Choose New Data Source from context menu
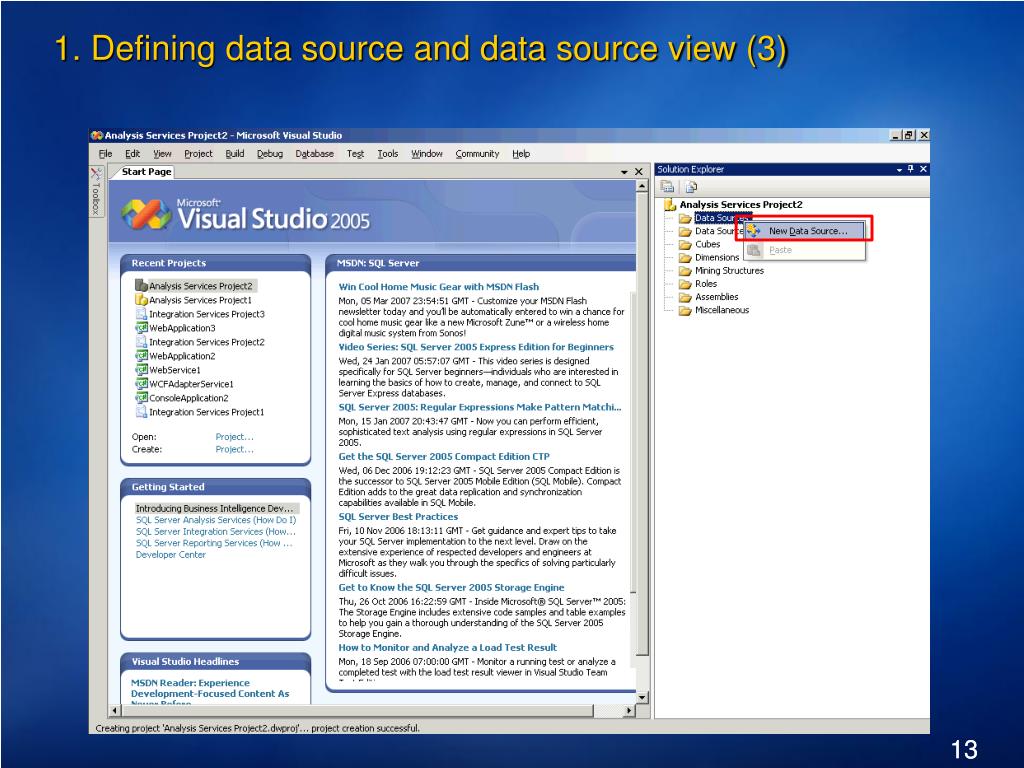Viewport: 1024px width, 768px height. tap(807, 231)
